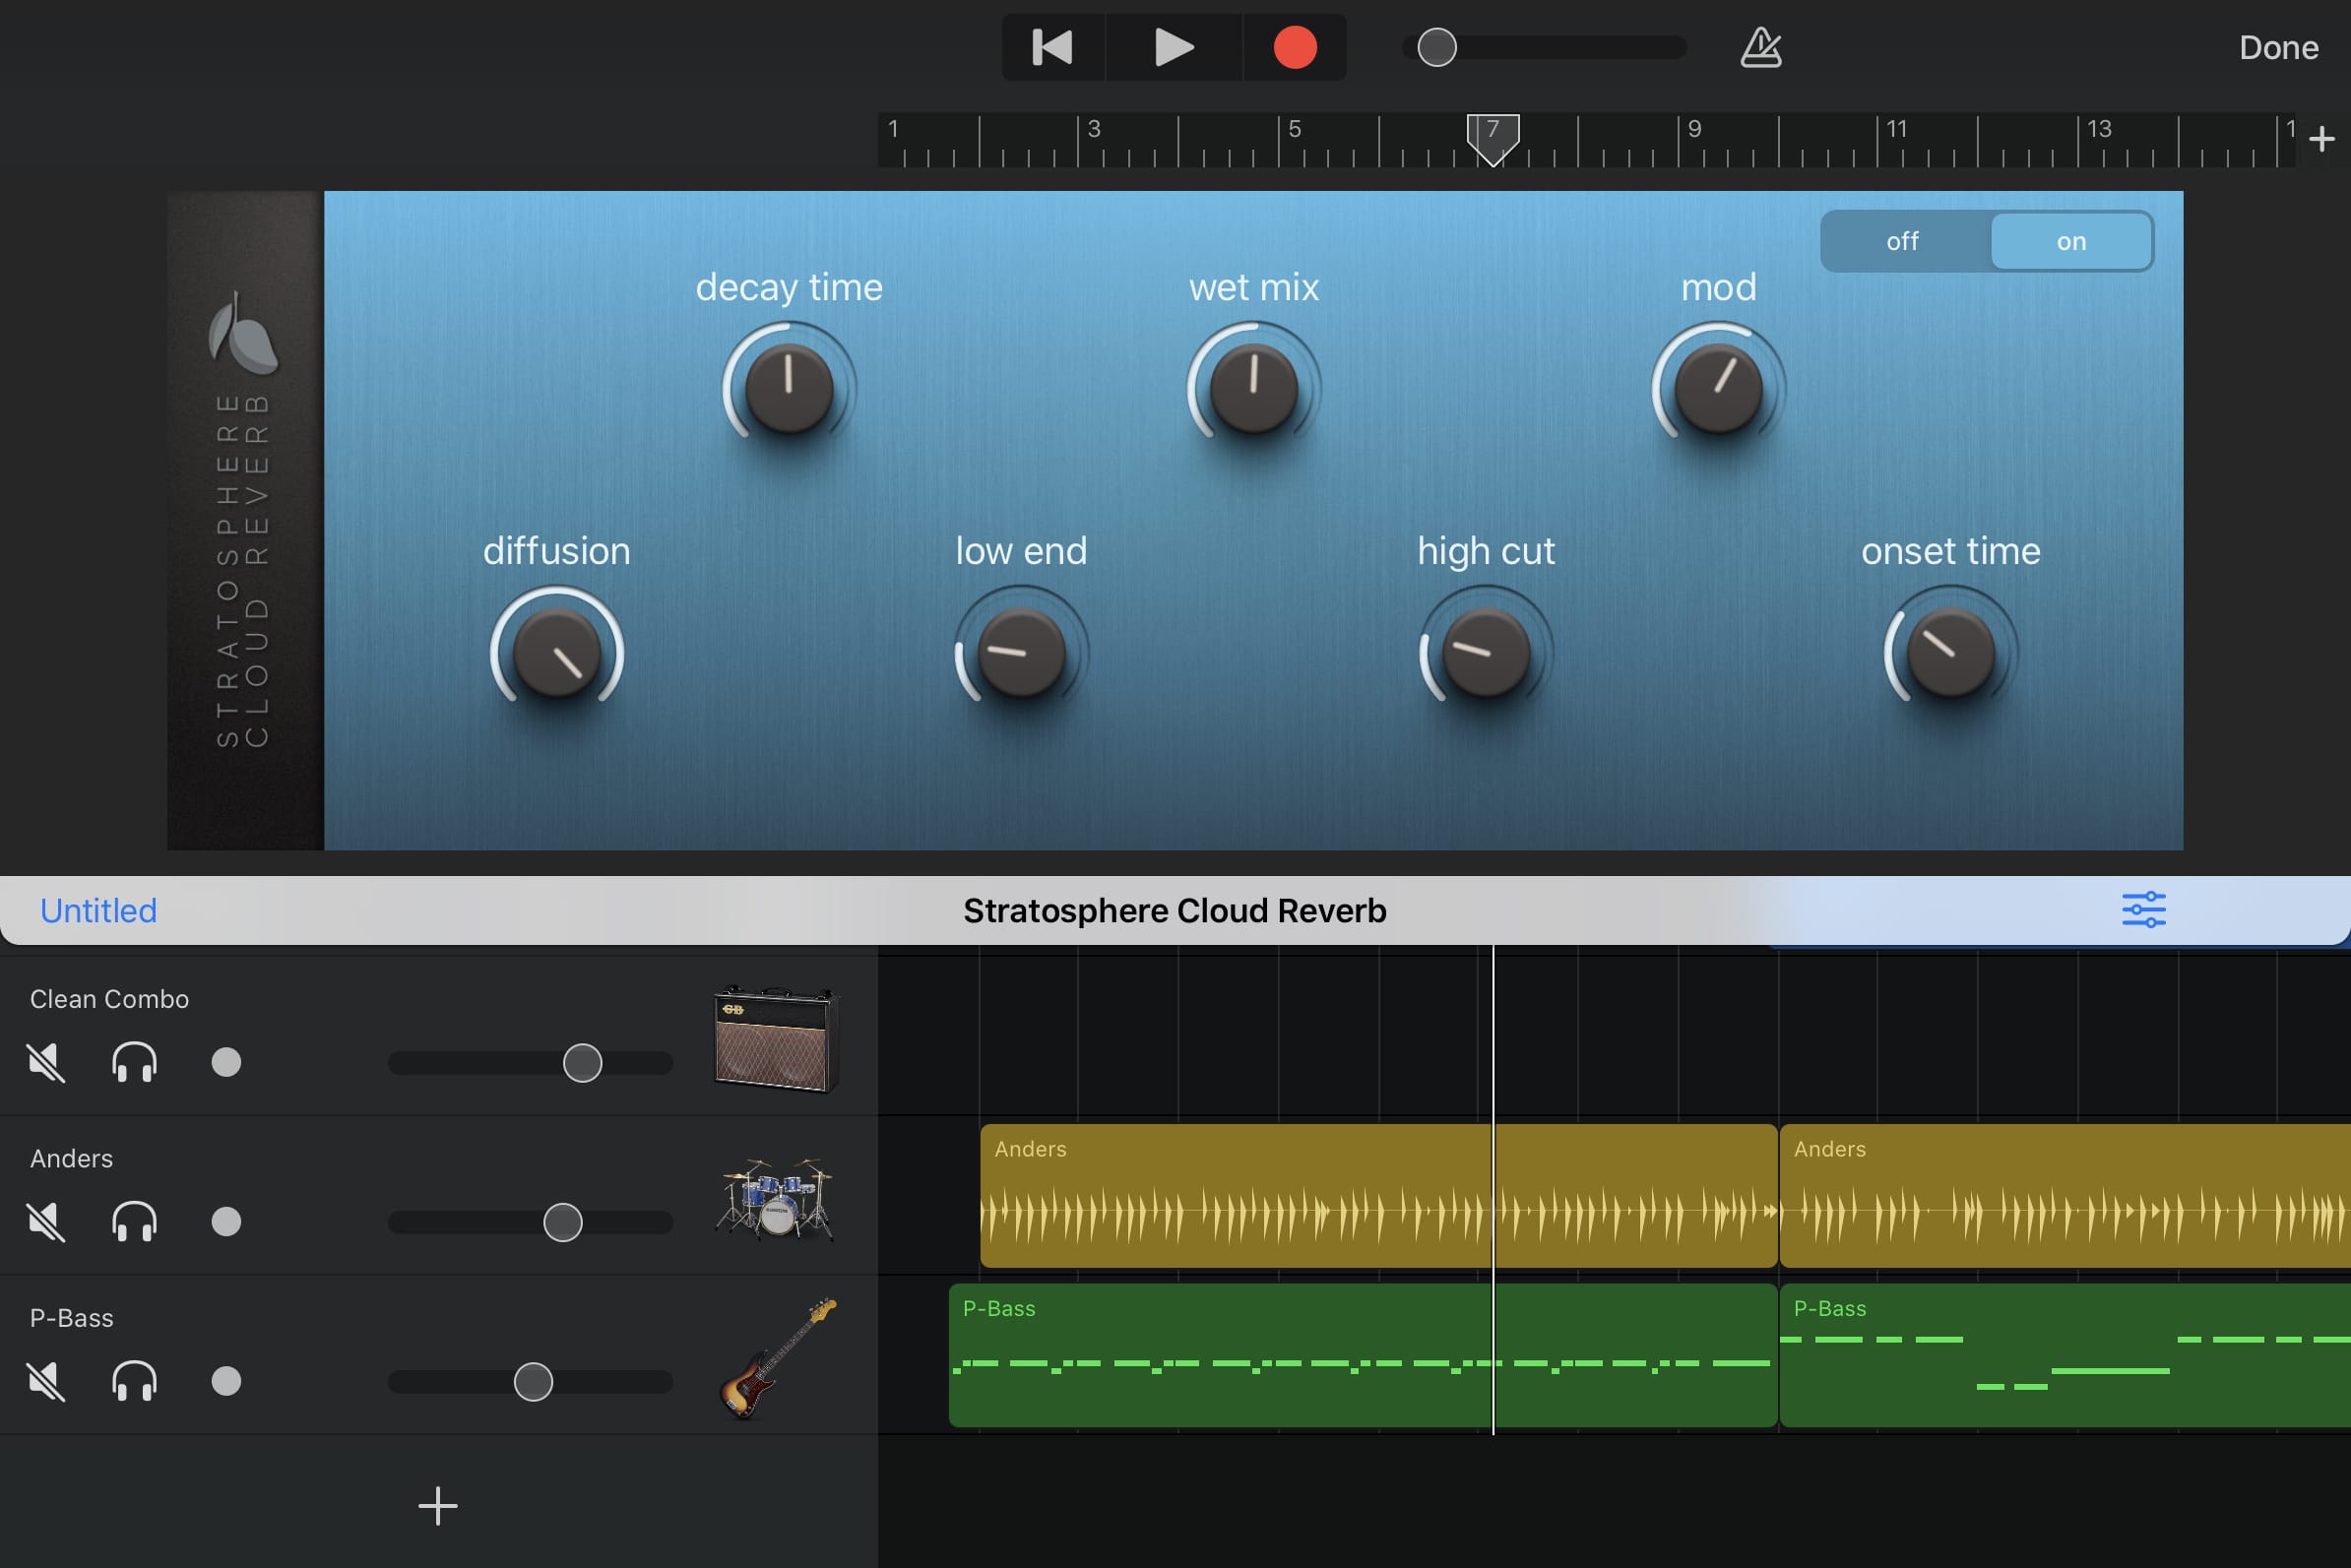Click bar 3 on the ruler
Viewport: 2351px width, 1568px height.
pyautogui.click(x=1094, y=129)
